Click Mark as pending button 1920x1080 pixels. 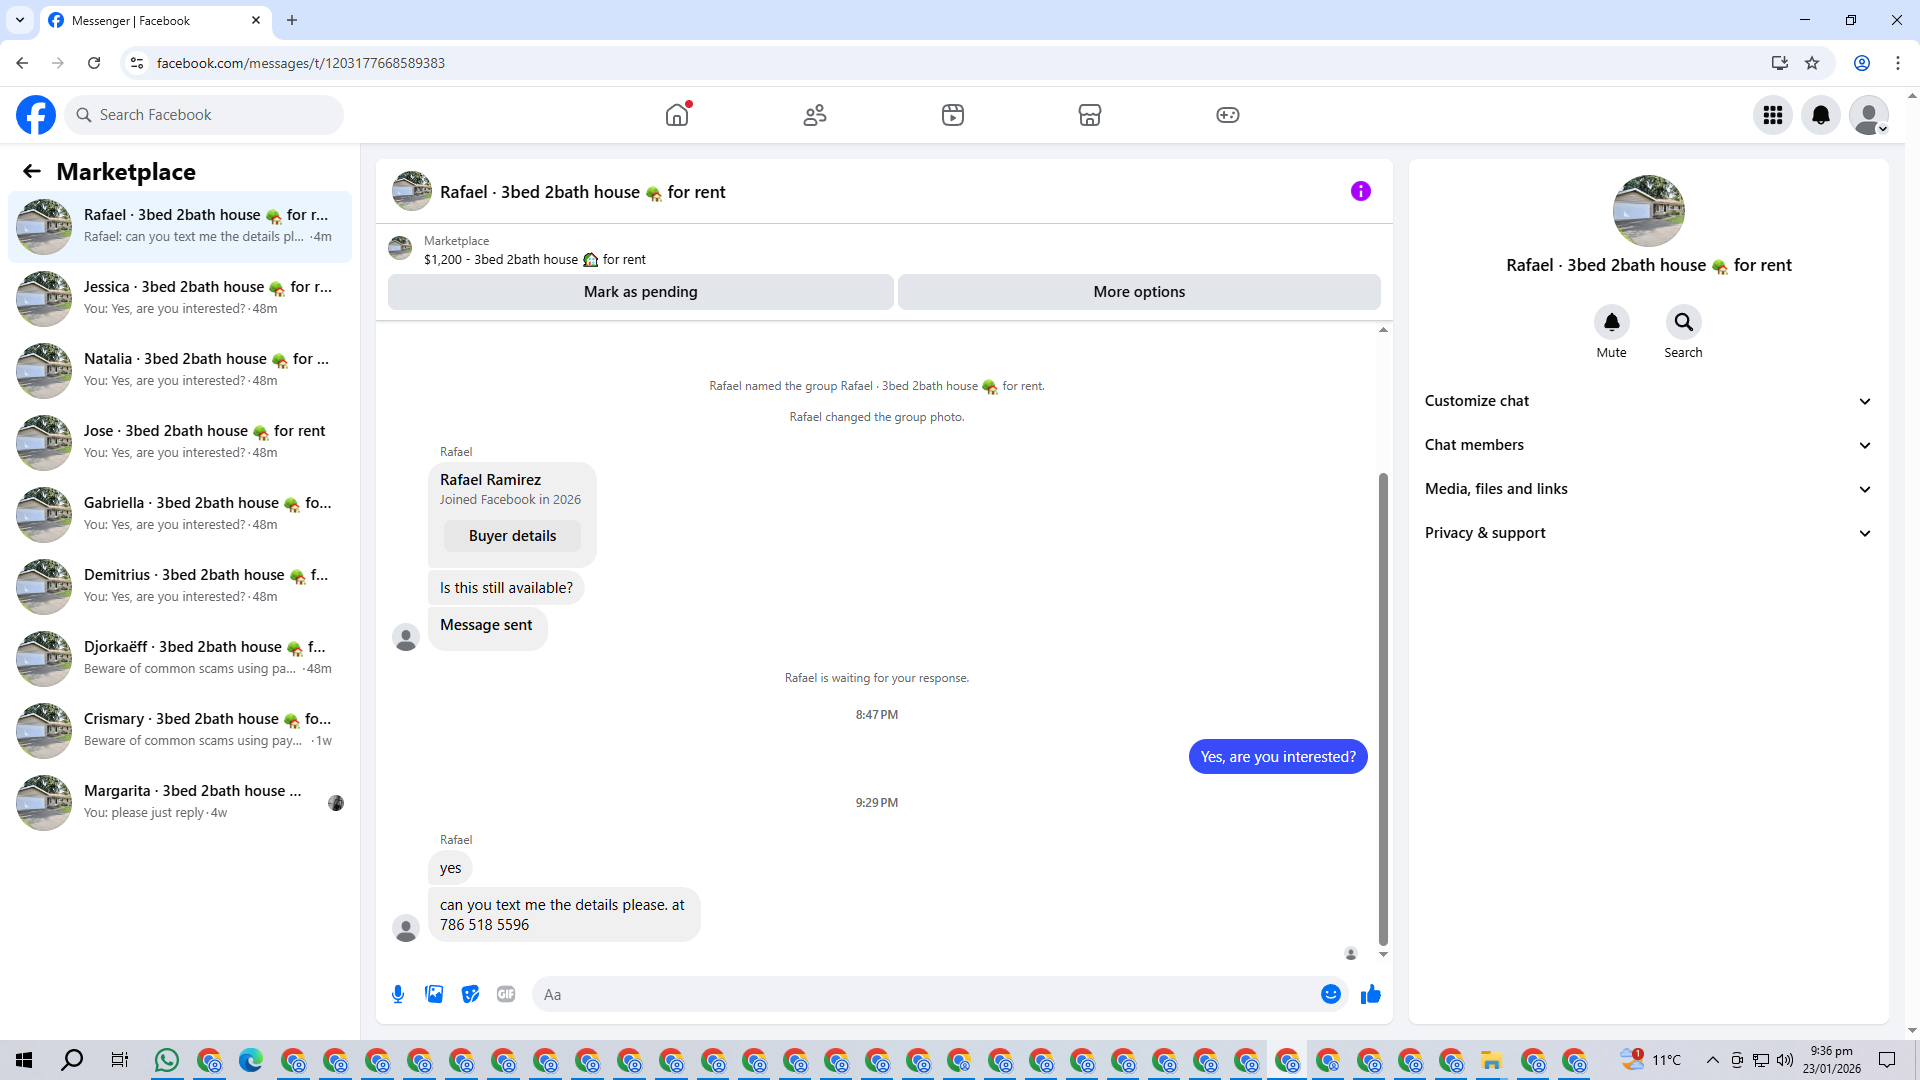click(x=640, y=292)
